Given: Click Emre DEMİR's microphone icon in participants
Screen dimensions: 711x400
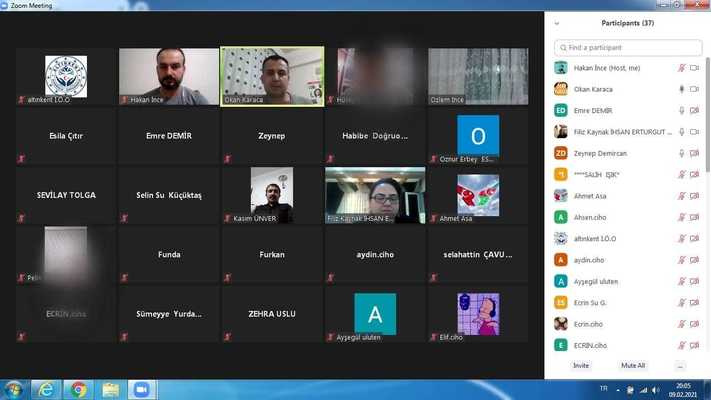Looking at the screenshot, I should pos(681,111).
